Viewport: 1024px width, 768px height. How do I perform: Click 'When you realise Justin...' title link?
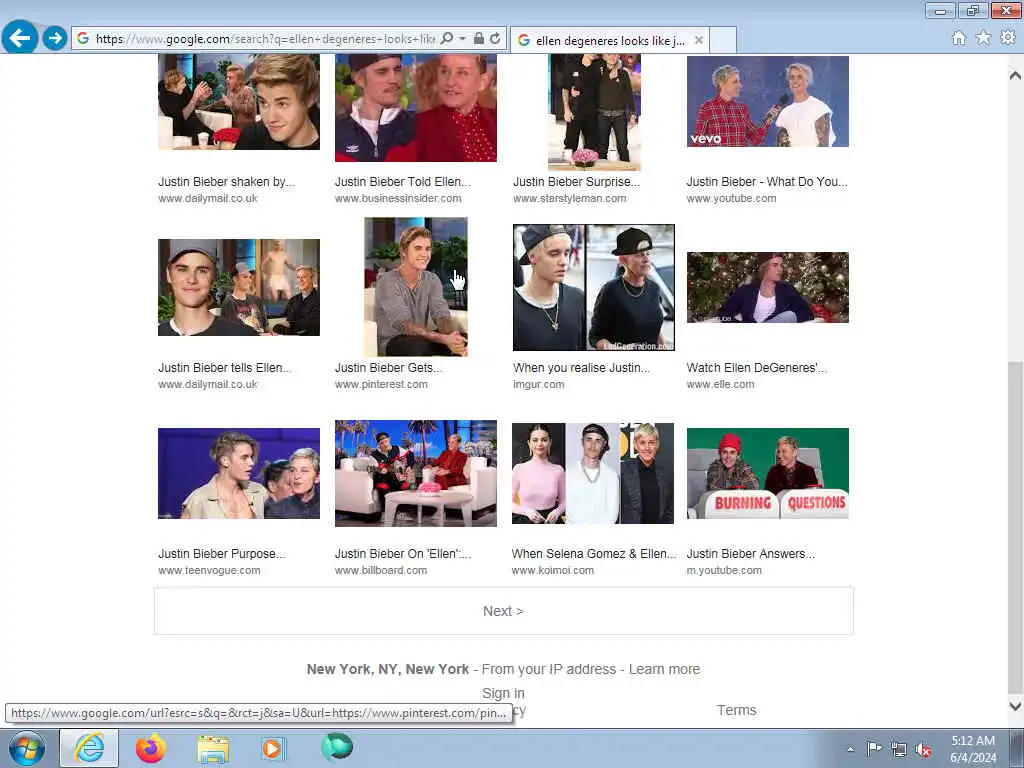[x=581, y=368]
